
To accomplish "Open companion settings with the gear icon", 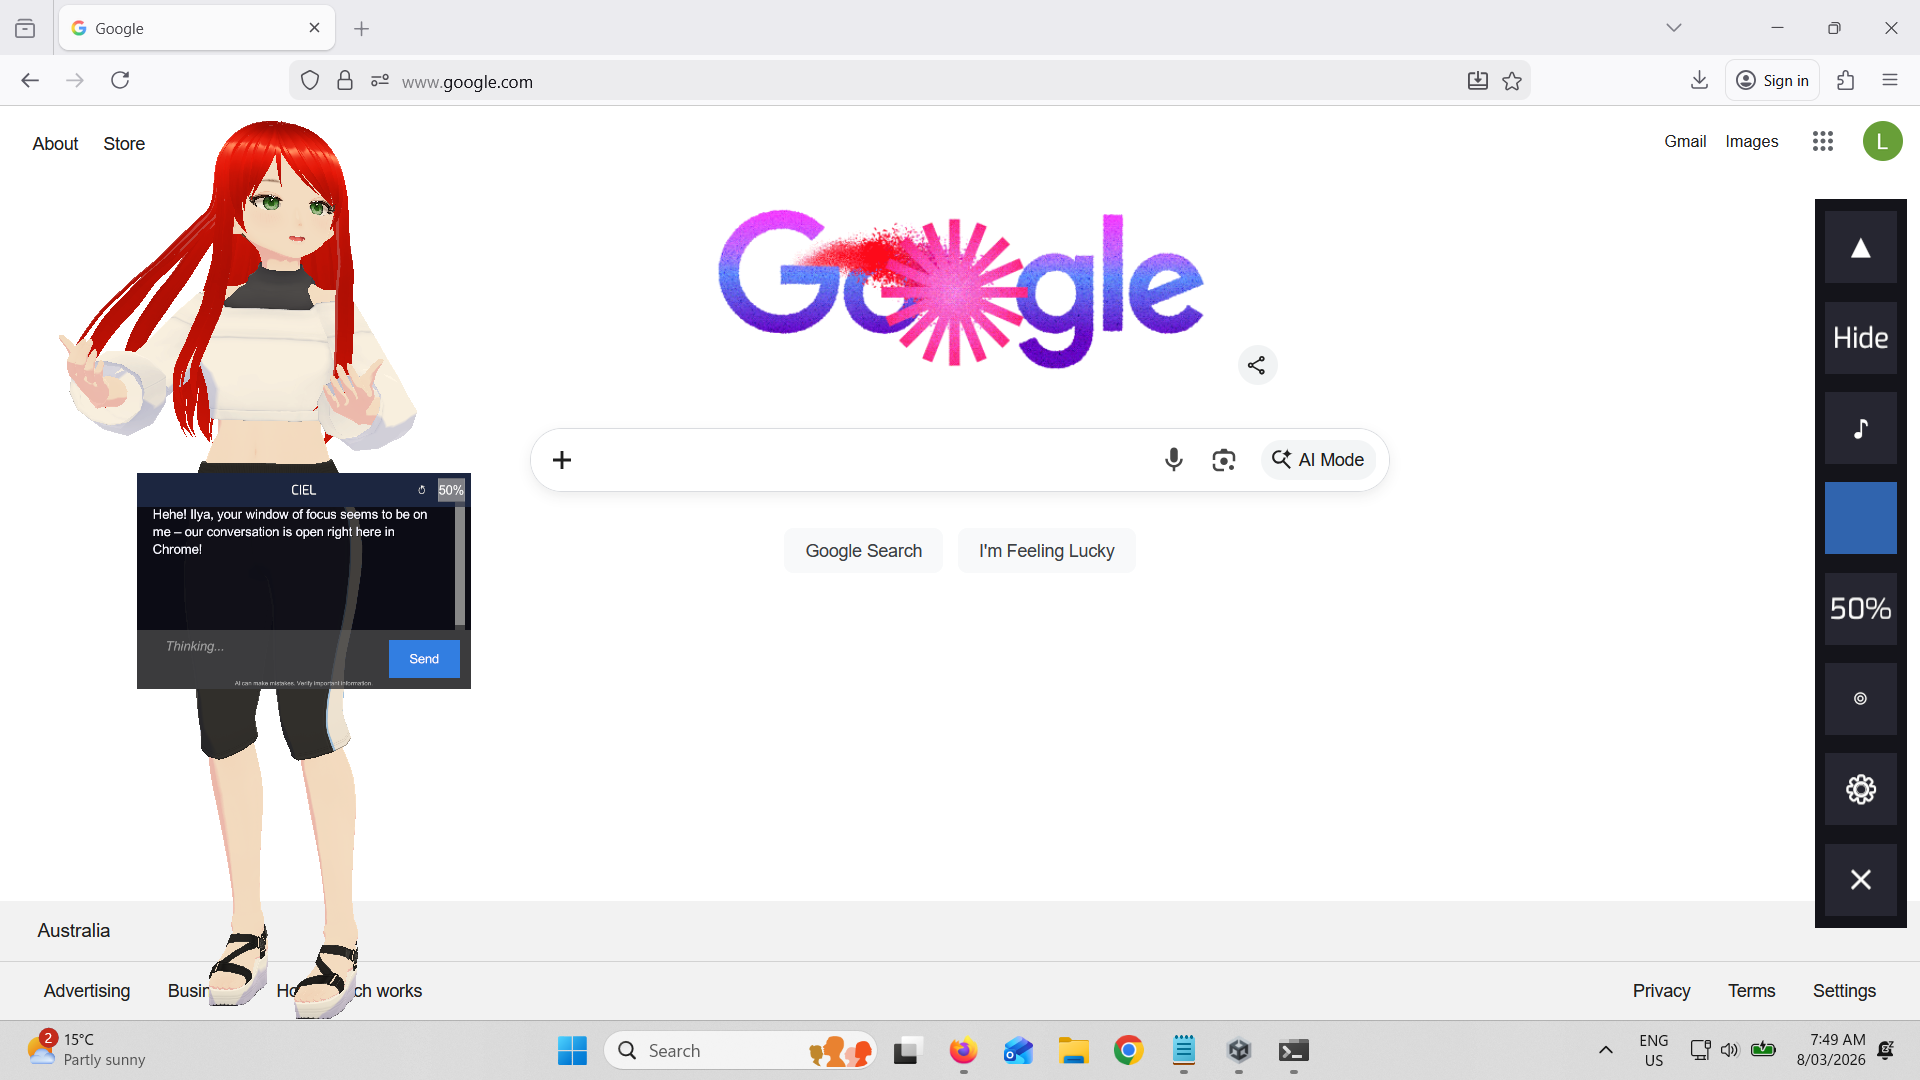I will (x=1860, y=789).
